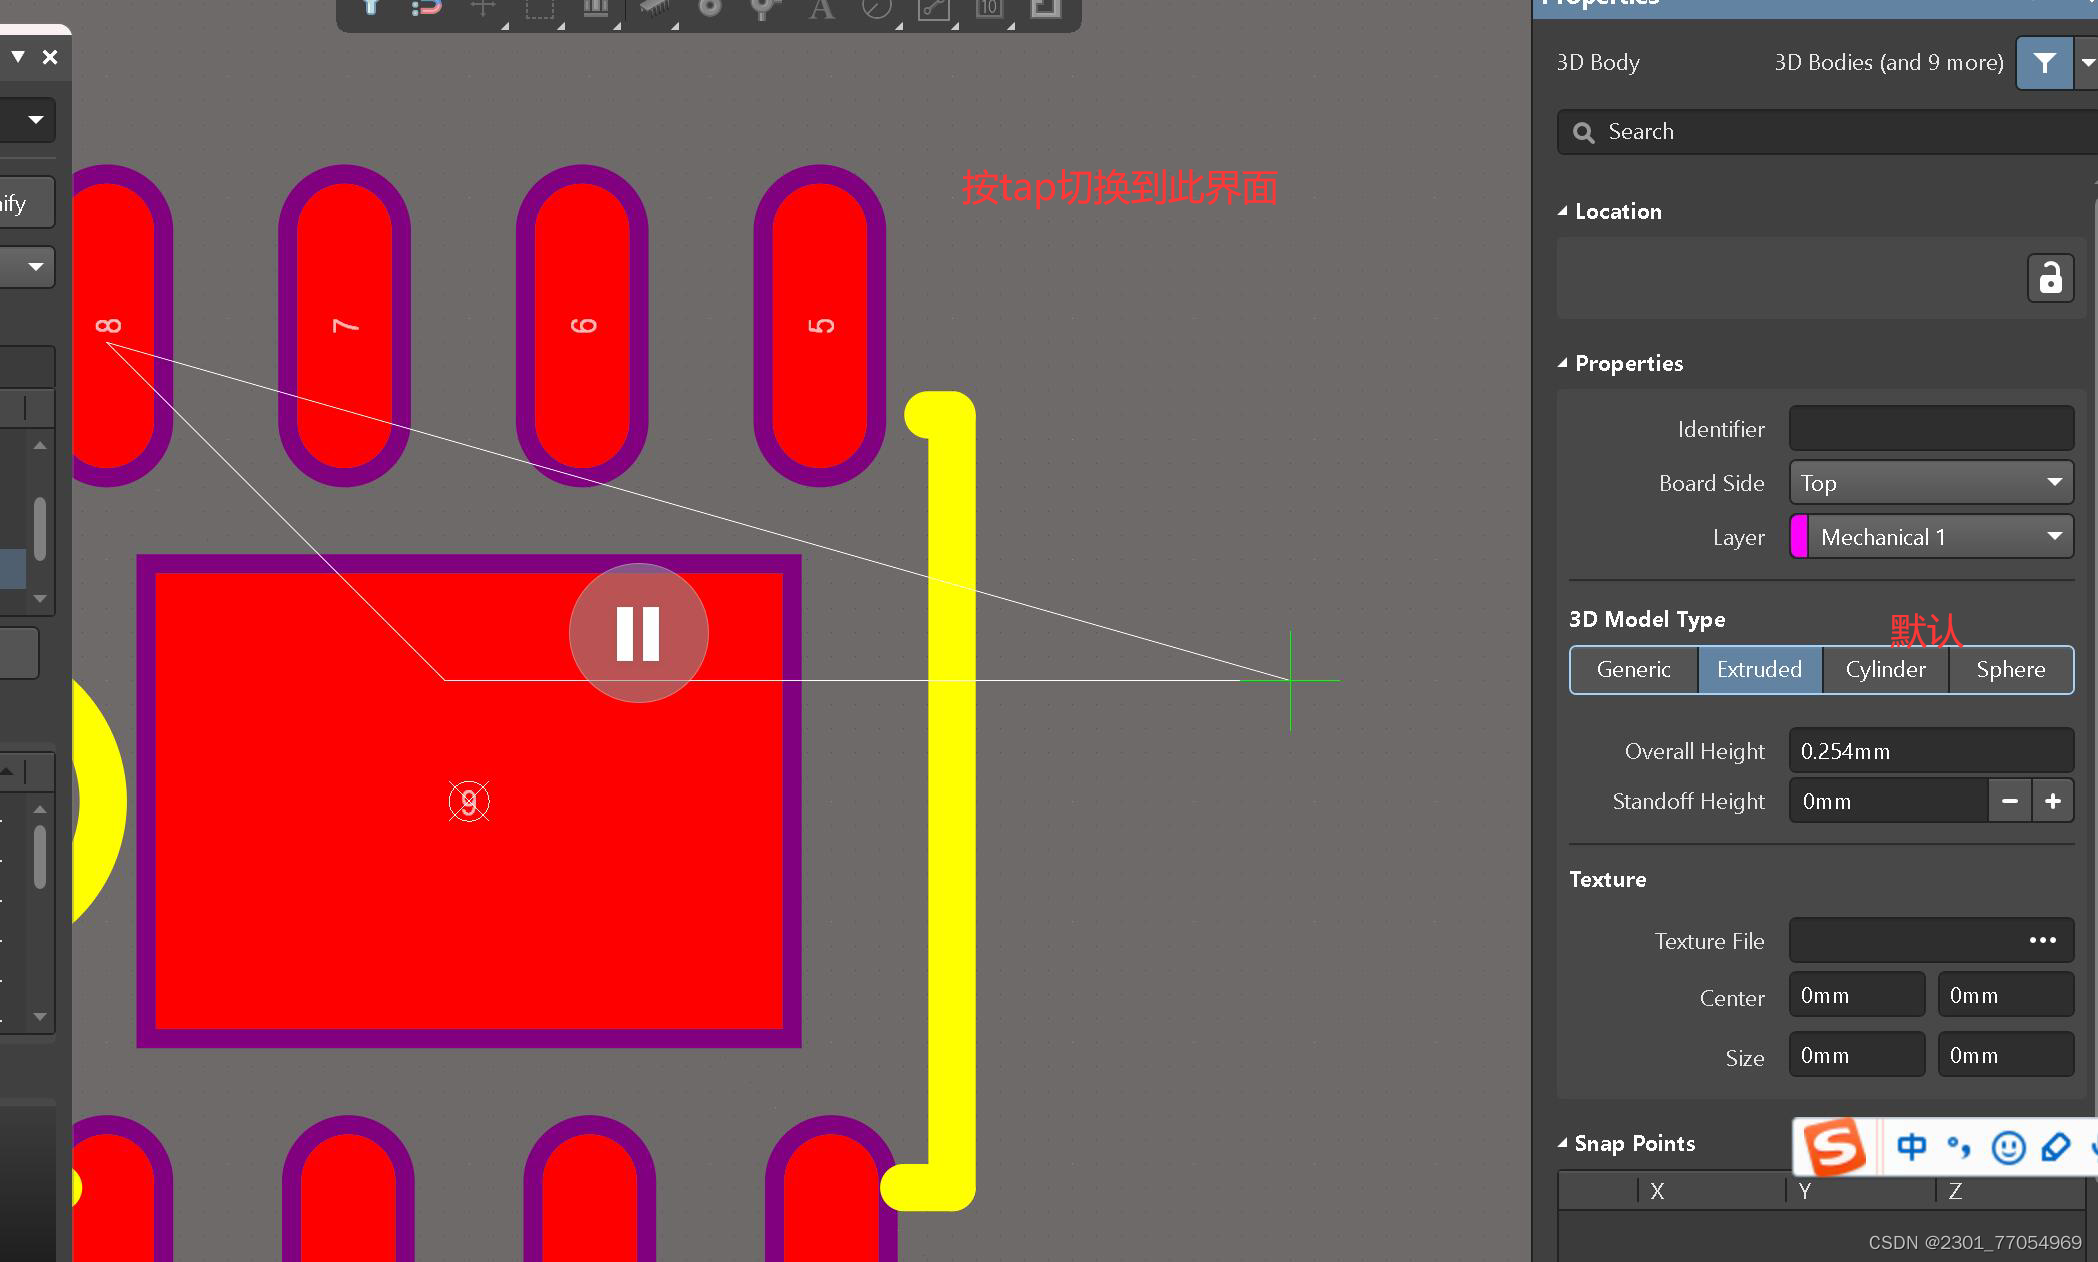Select Generic 3D model type
Viewport: 2098px width, 1262px height.
1633,669
